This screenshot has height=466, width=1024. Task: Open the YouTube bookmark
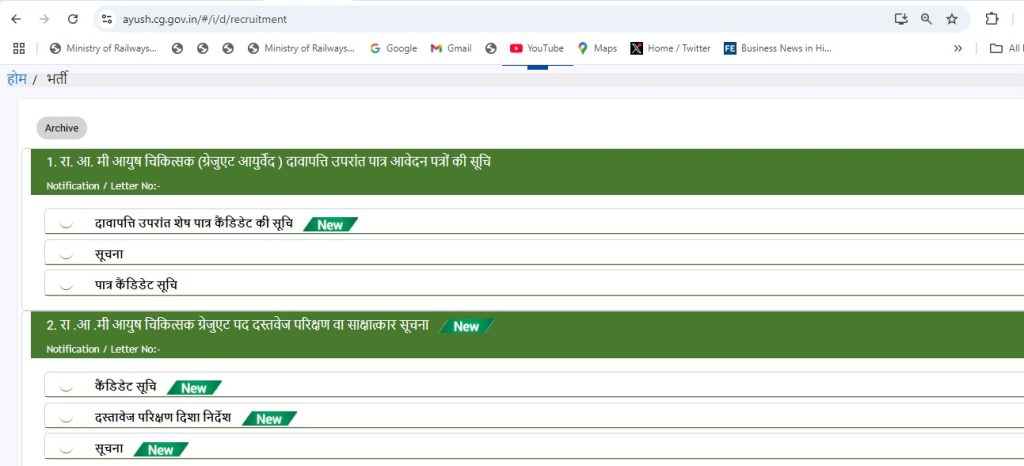pos(536,48)
